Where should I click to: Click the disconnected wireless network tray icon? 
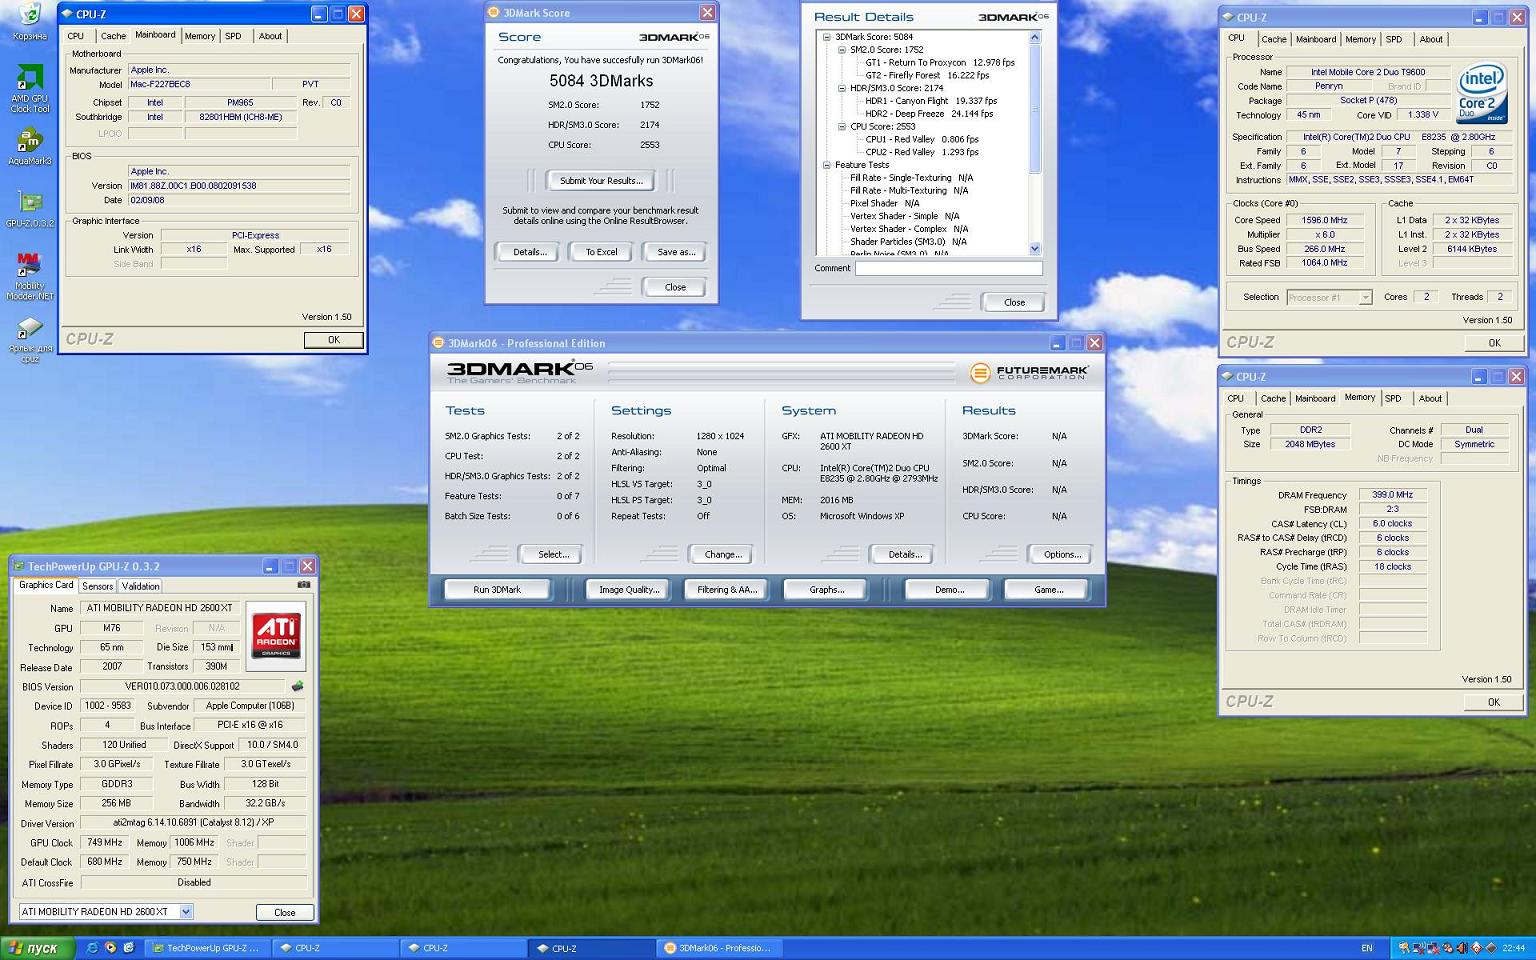1419,948
